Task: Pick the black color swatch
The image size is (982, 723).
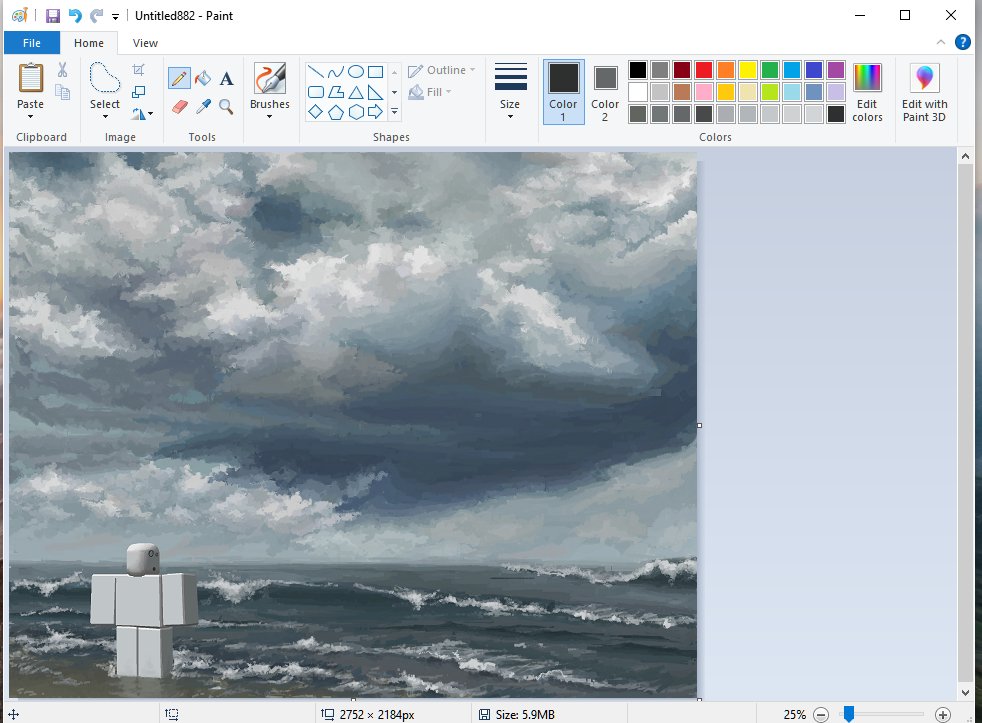Action: (x=638, y=70)
